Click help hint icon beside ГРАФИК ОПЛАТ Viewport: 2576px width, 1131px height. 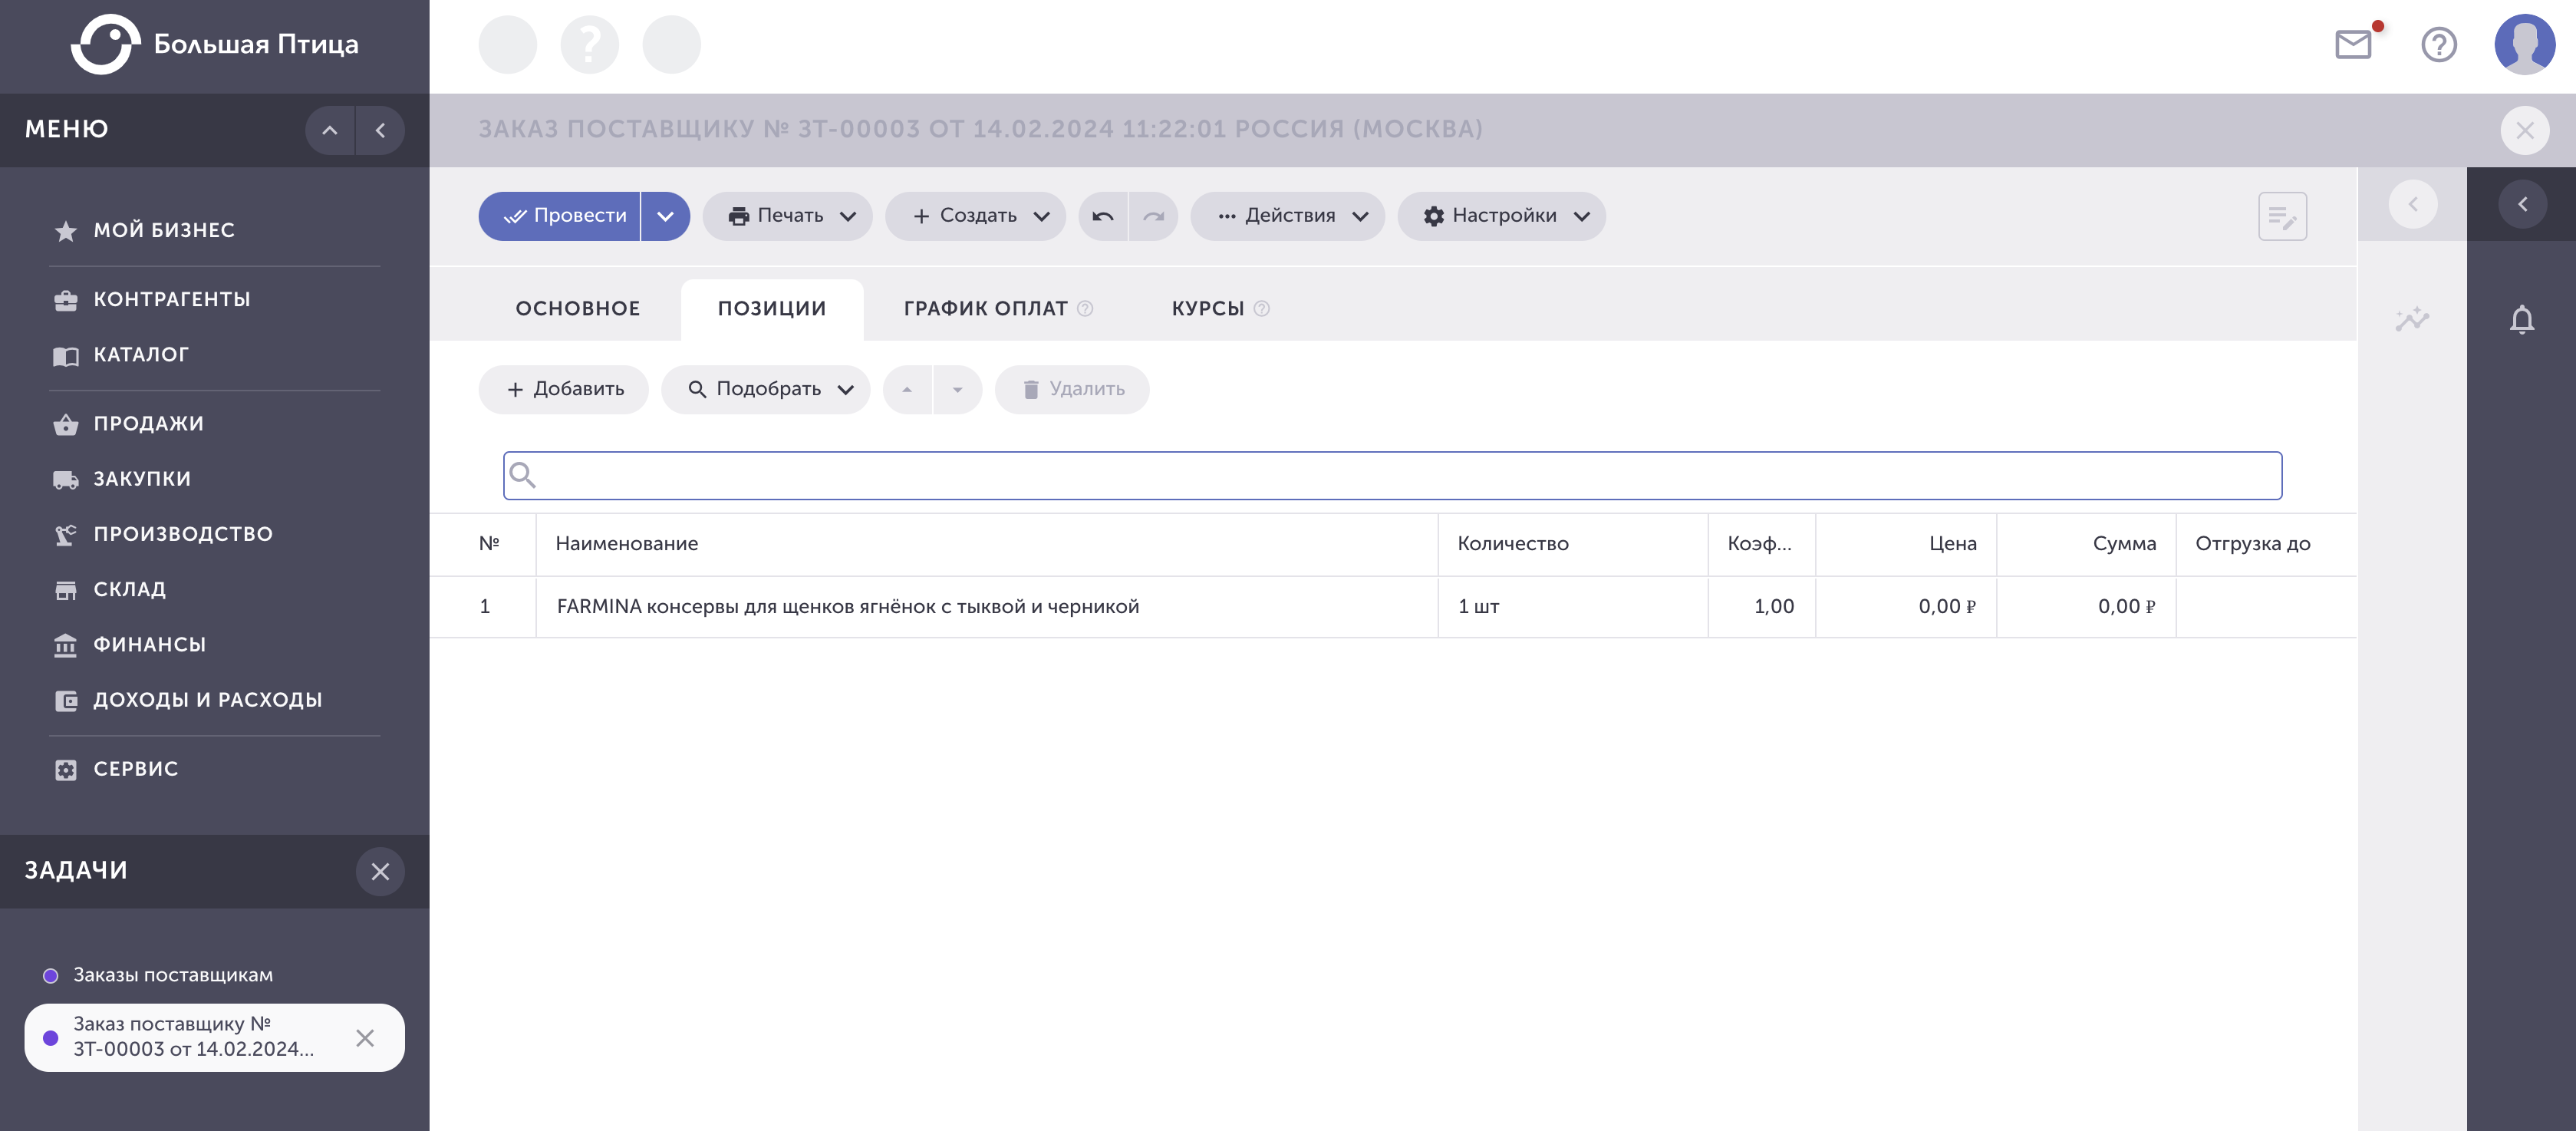pyautogui.click(x=1085, y=309)
